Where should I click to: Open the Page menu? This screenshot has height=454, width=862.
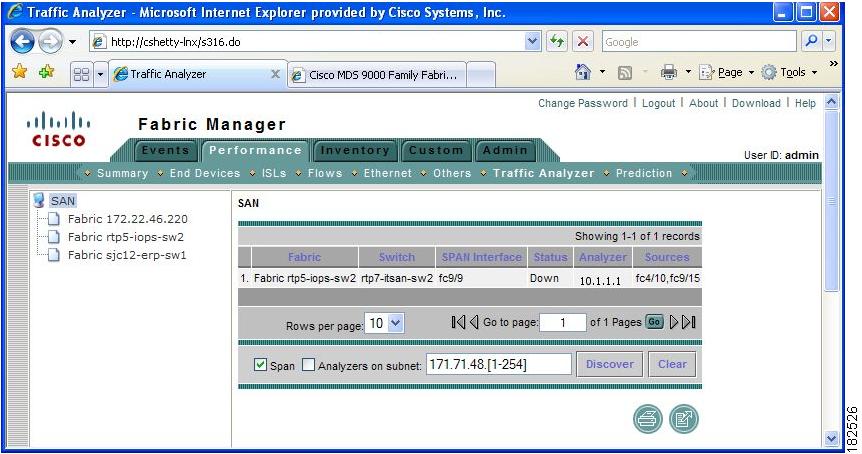point(726,72)
